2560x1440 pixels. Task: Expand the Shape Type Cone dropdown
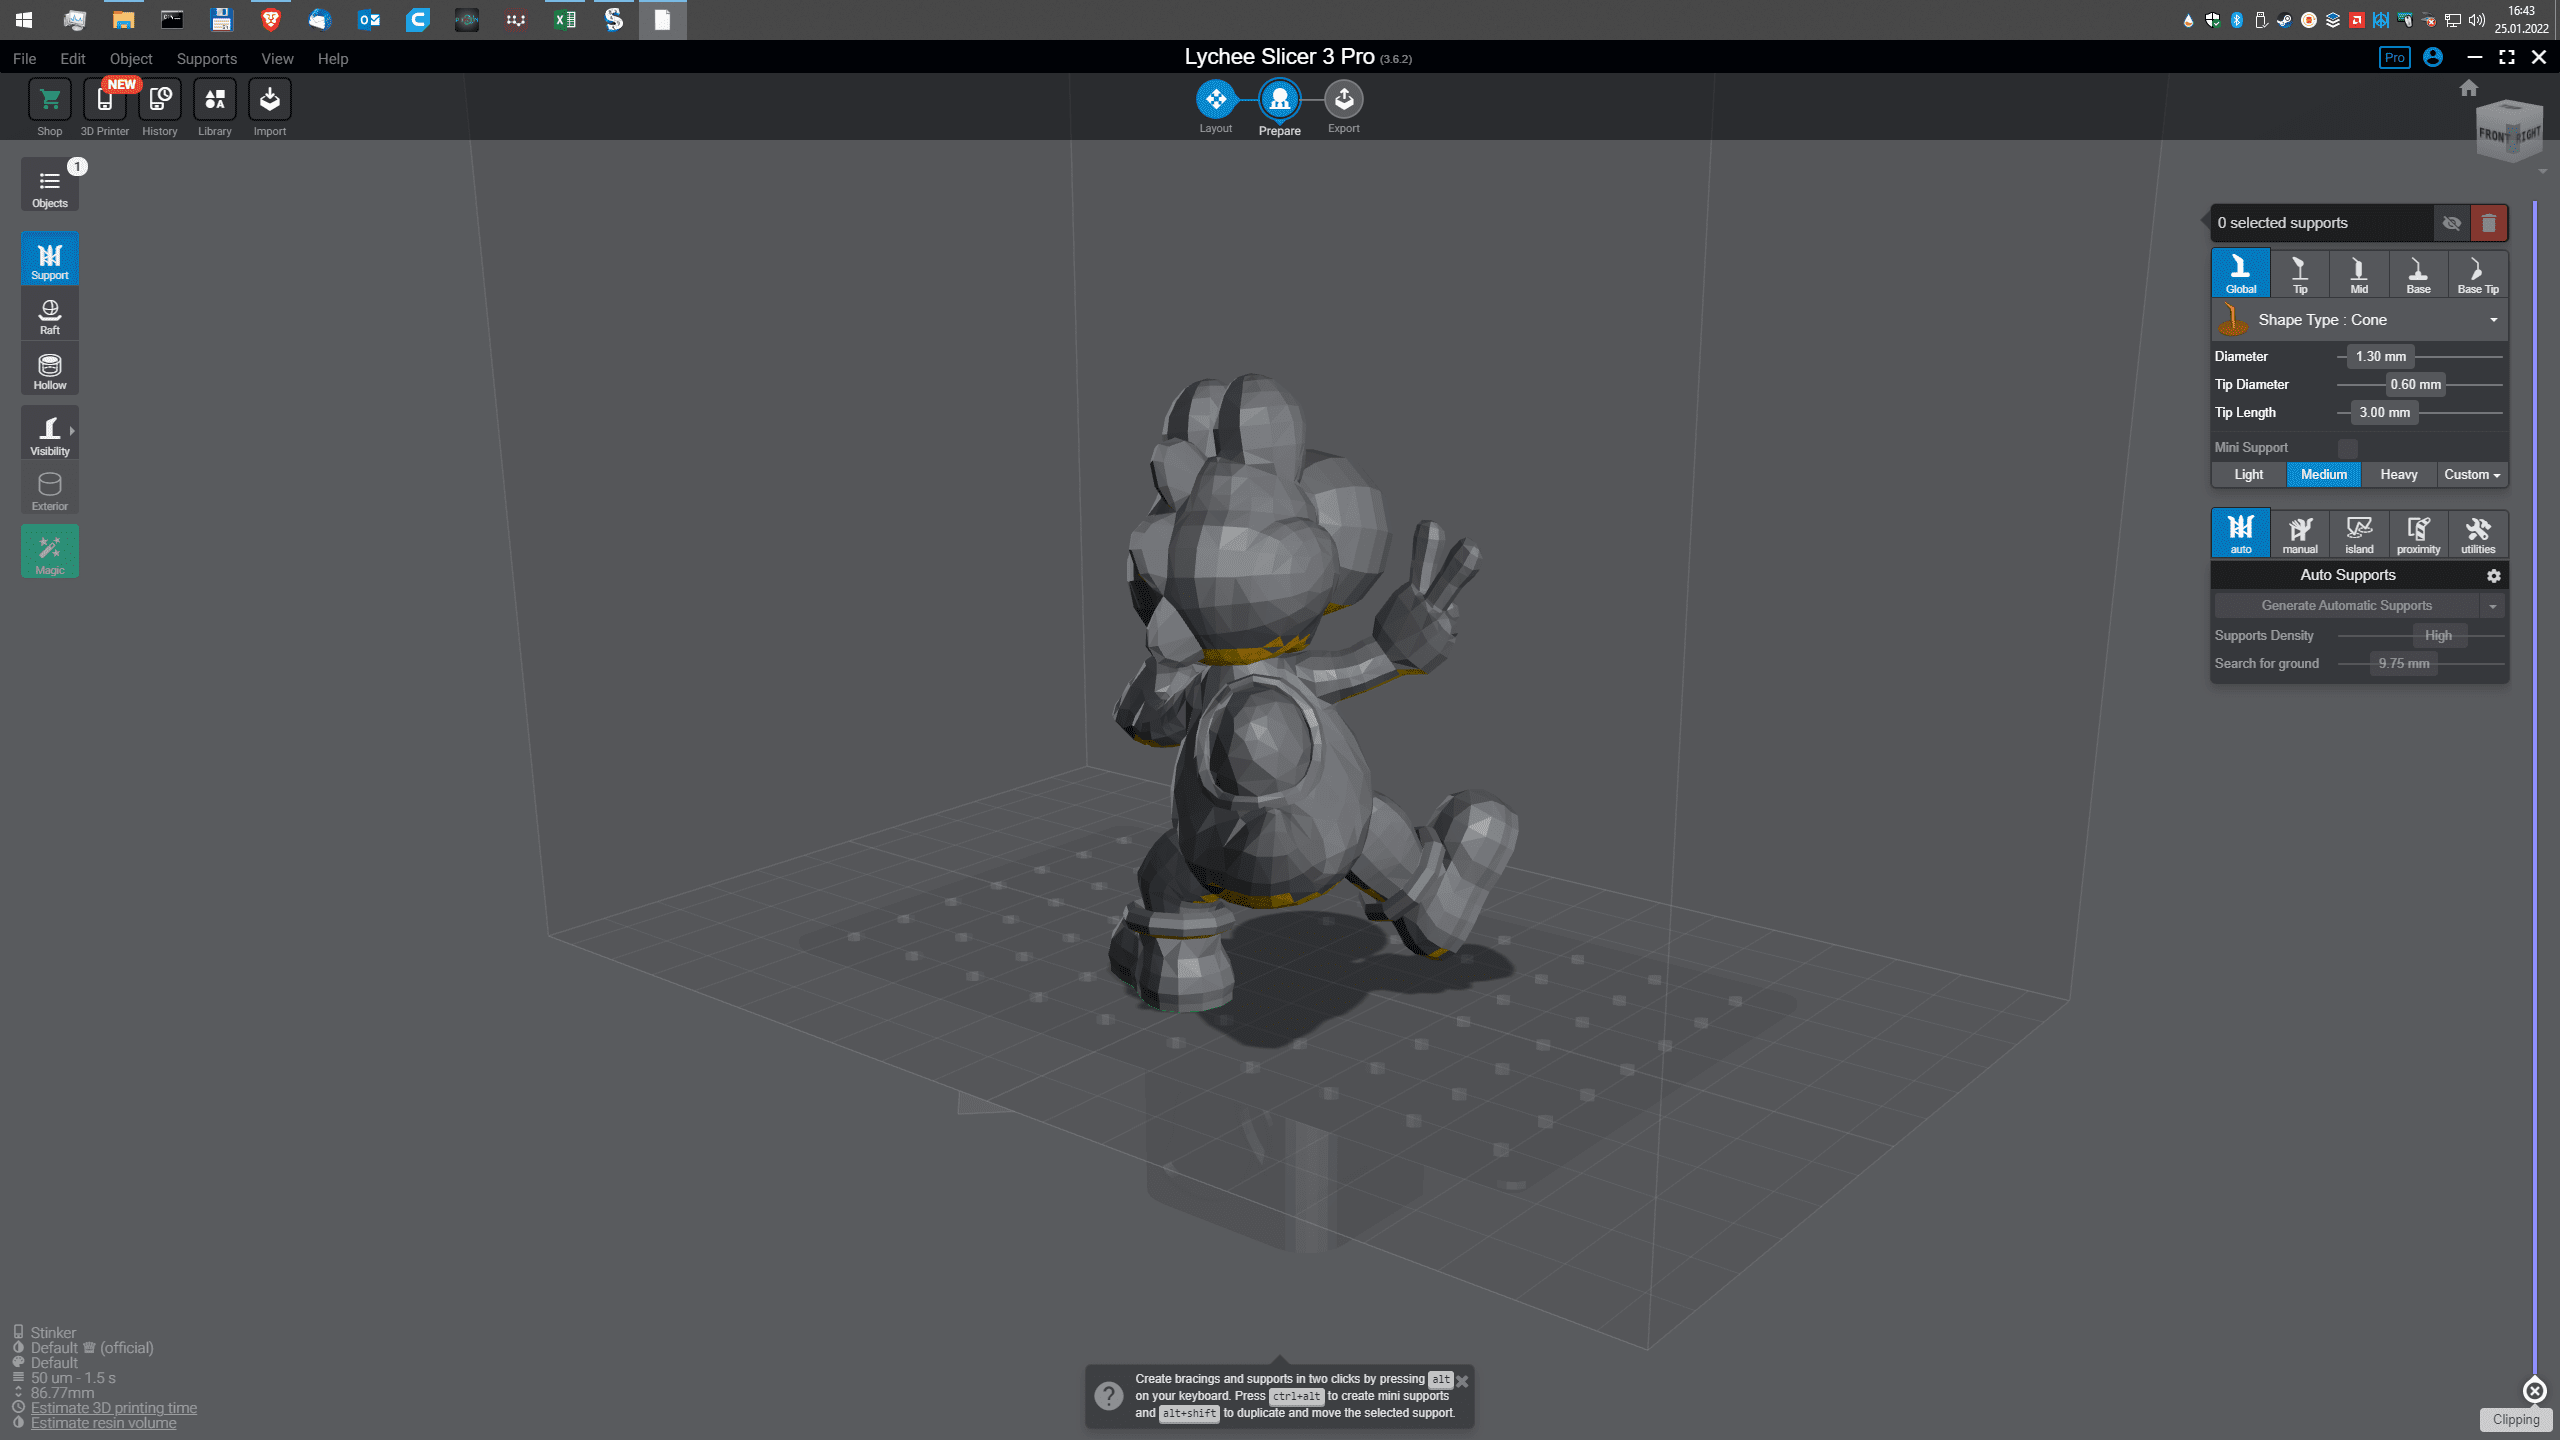click(x=2493, y=320)
